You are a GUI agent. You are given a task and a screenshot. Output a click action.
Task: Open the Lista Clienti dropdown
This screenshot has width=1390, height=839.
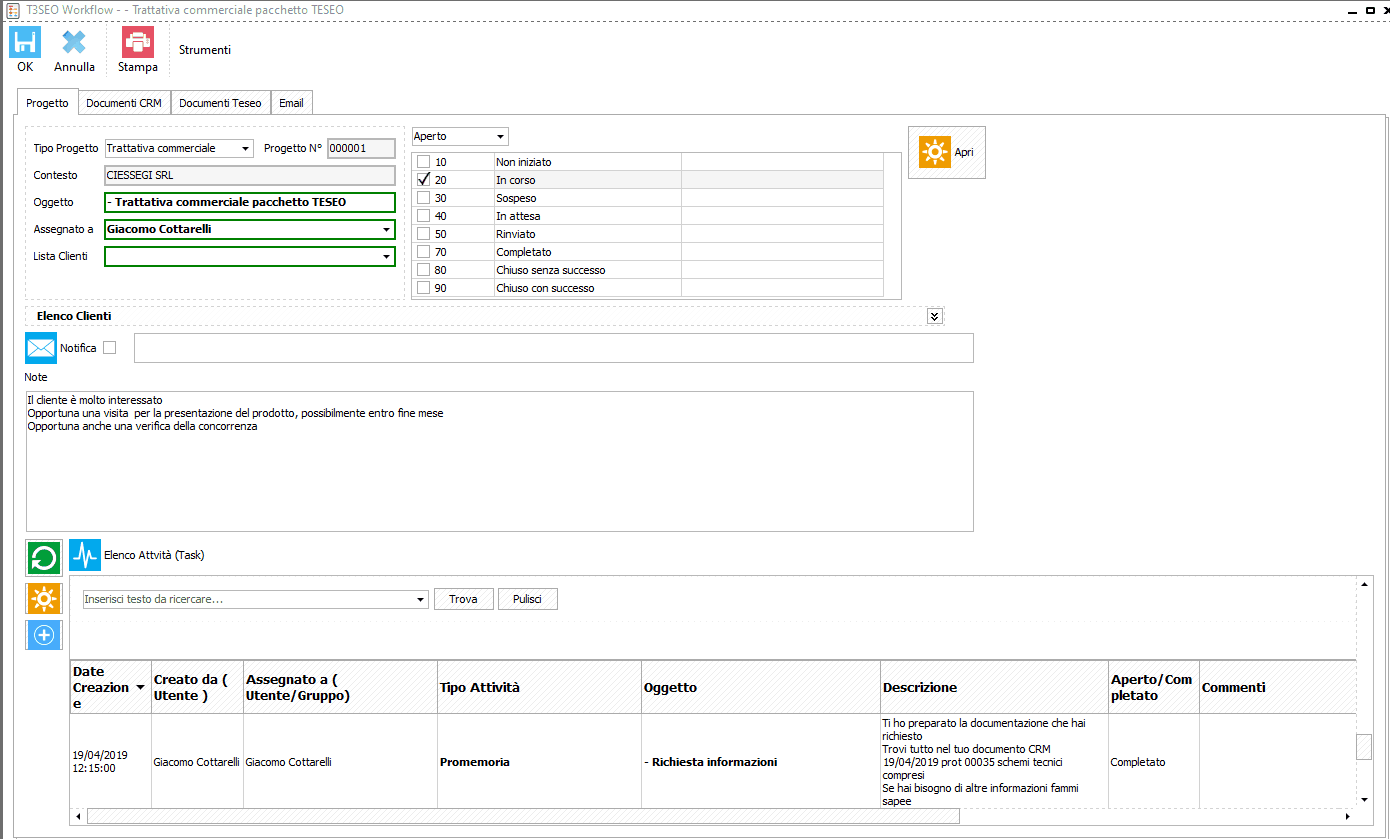tap(386, 257)
